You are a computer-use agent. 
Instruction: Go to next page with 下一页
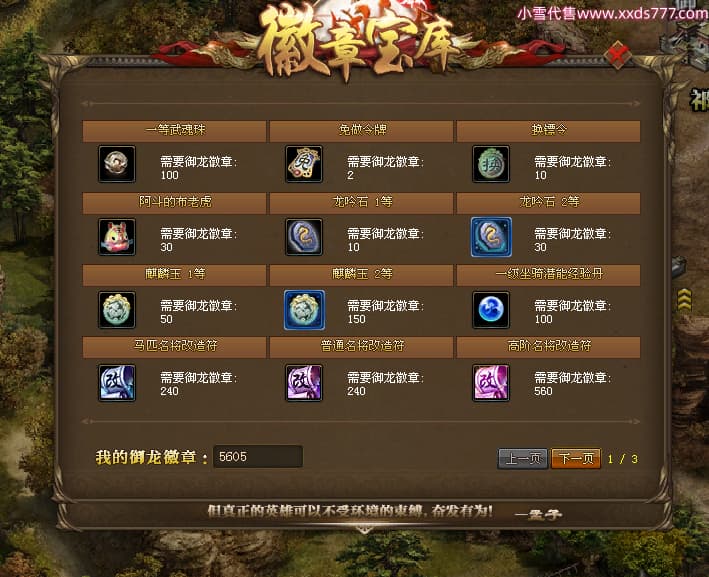pyautogui.click(x=576, y=459)
